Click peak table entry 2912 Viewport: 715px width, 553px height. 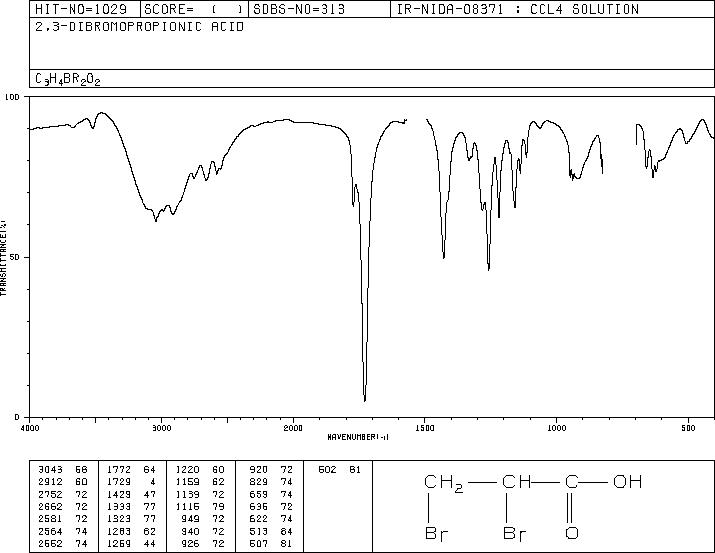coord(50,482)
